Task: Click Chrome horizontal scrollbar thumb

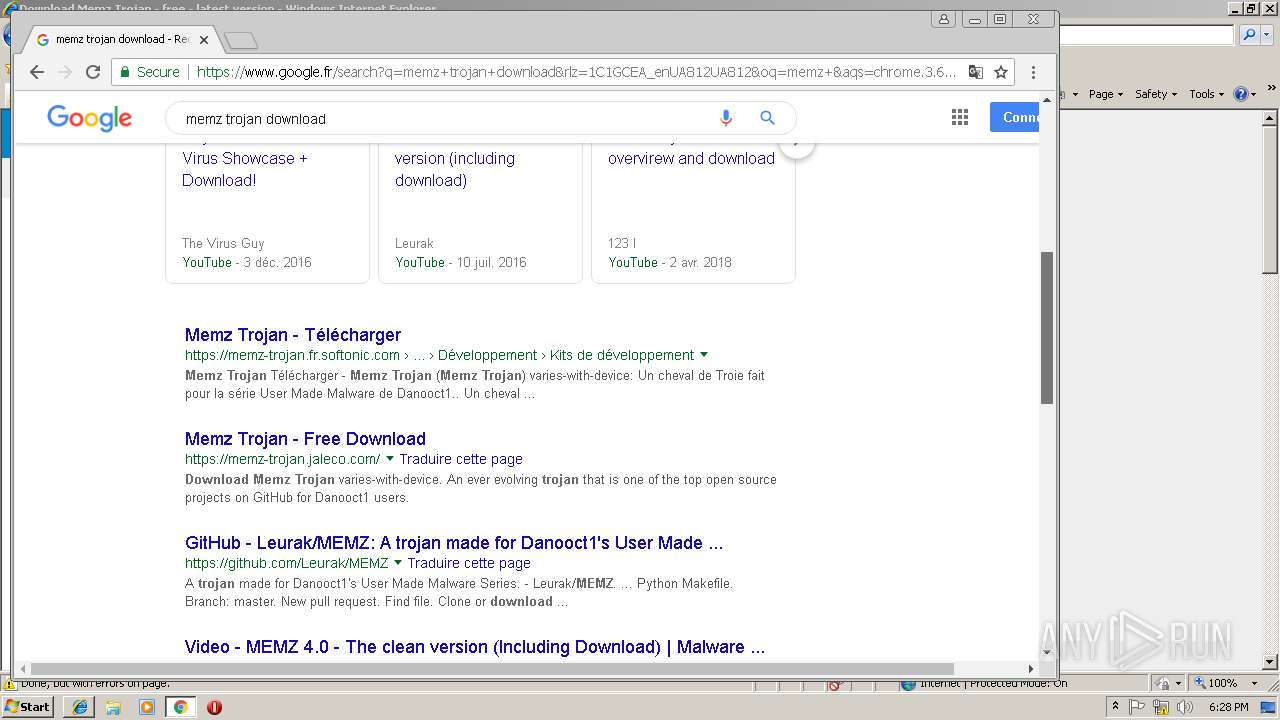Action: [x=492, y=668]
